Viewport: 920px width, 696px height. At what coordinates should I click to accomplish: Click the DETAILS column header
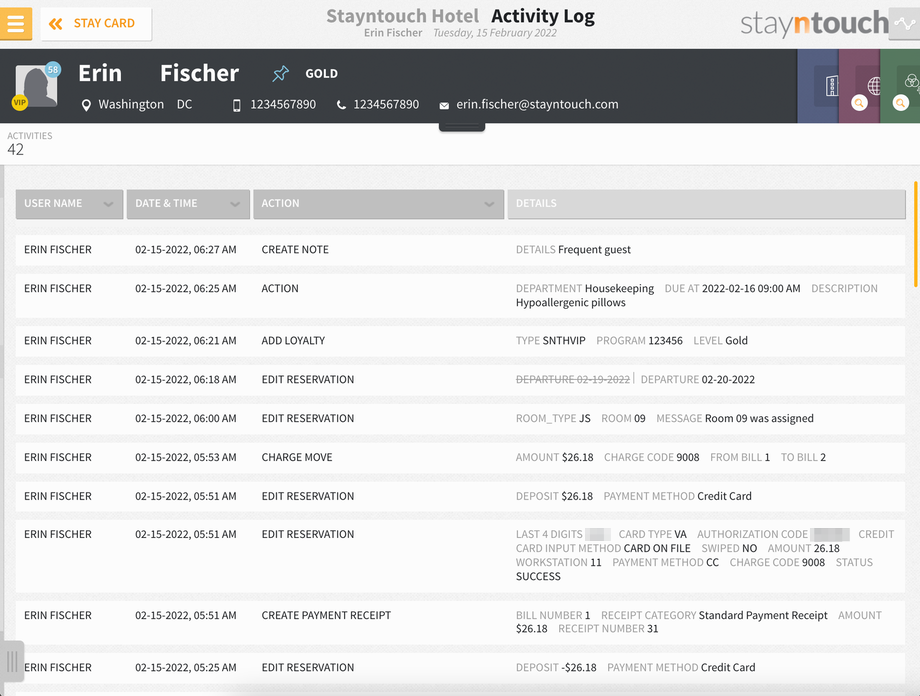click(x=706, y=204)
